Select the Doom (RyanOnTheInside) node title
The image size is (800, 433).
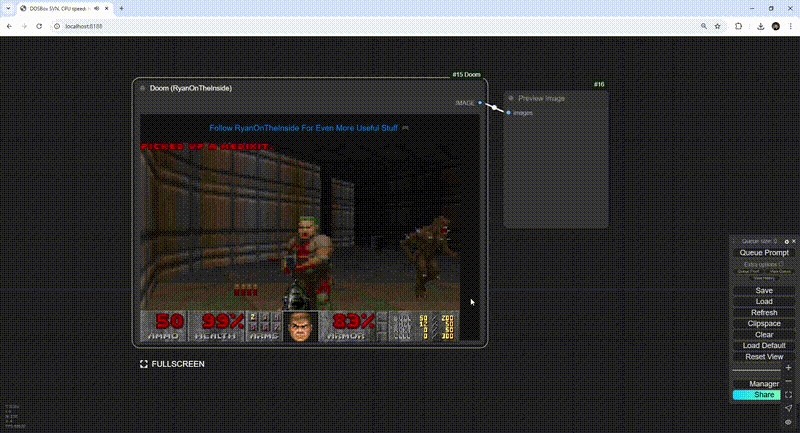click(x=191, y=88)
